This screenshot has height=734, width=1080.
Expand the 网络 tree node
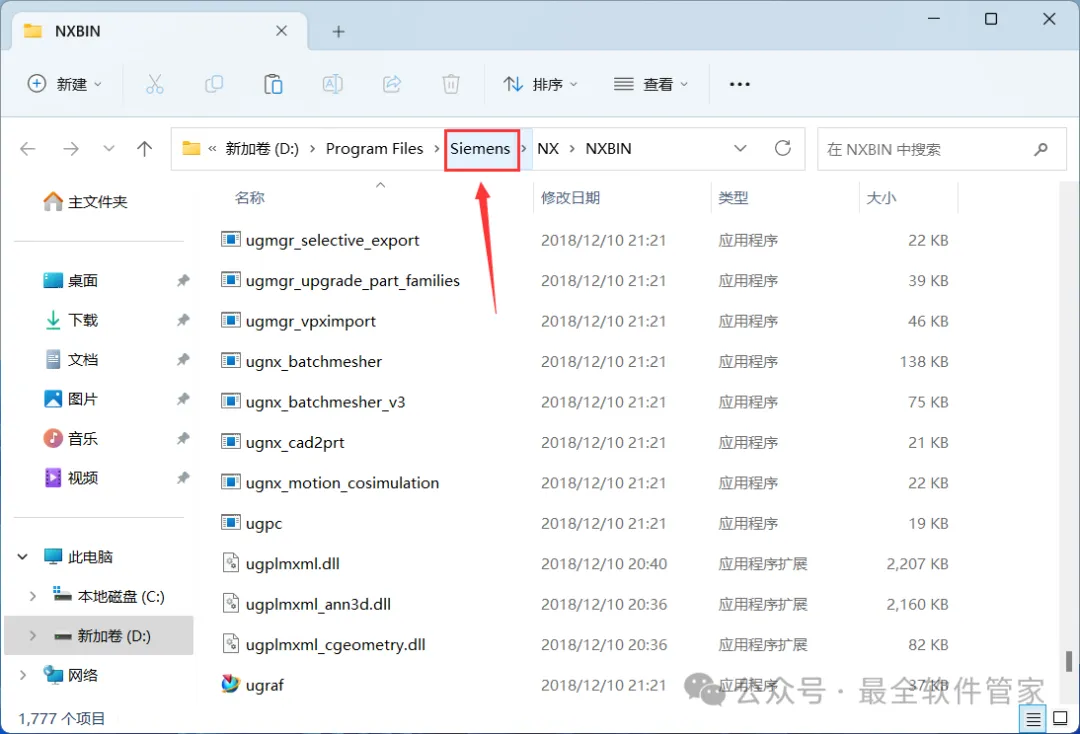pos(23,675)
